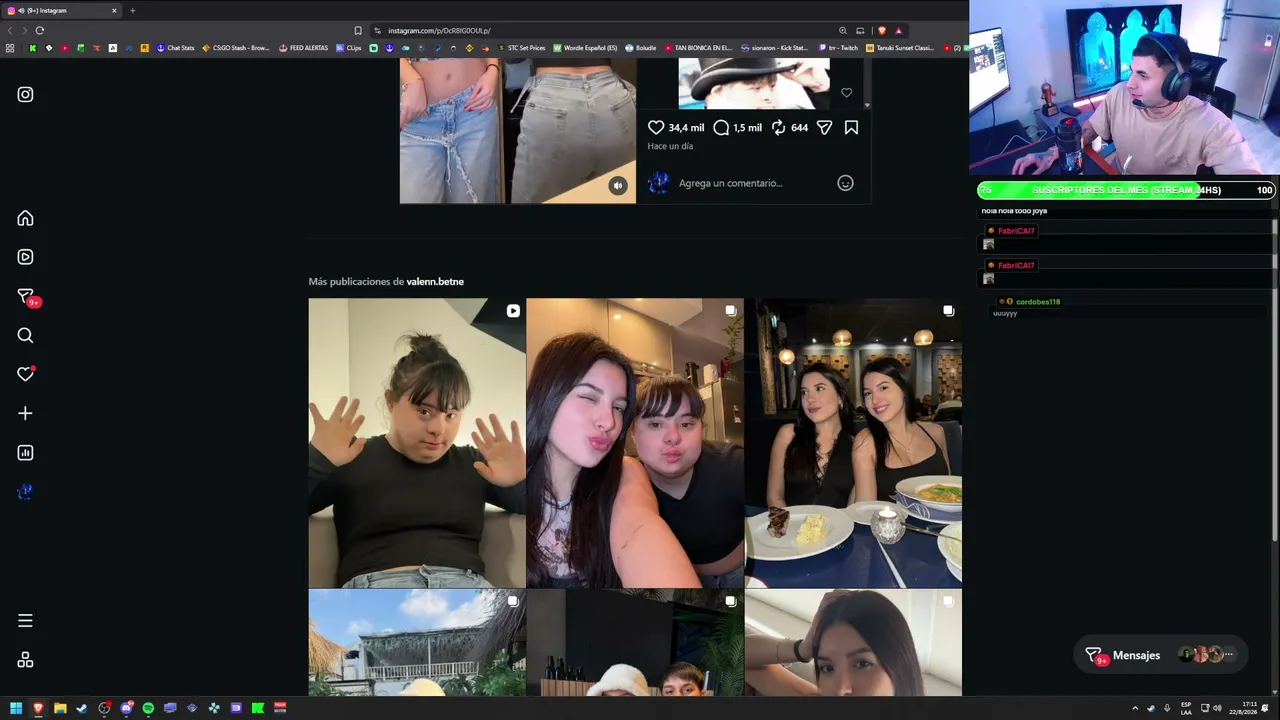The height and width of the screenshot is (720, 1280).
Task: Like the comment with small heart
Action: [x=846, y=93]
